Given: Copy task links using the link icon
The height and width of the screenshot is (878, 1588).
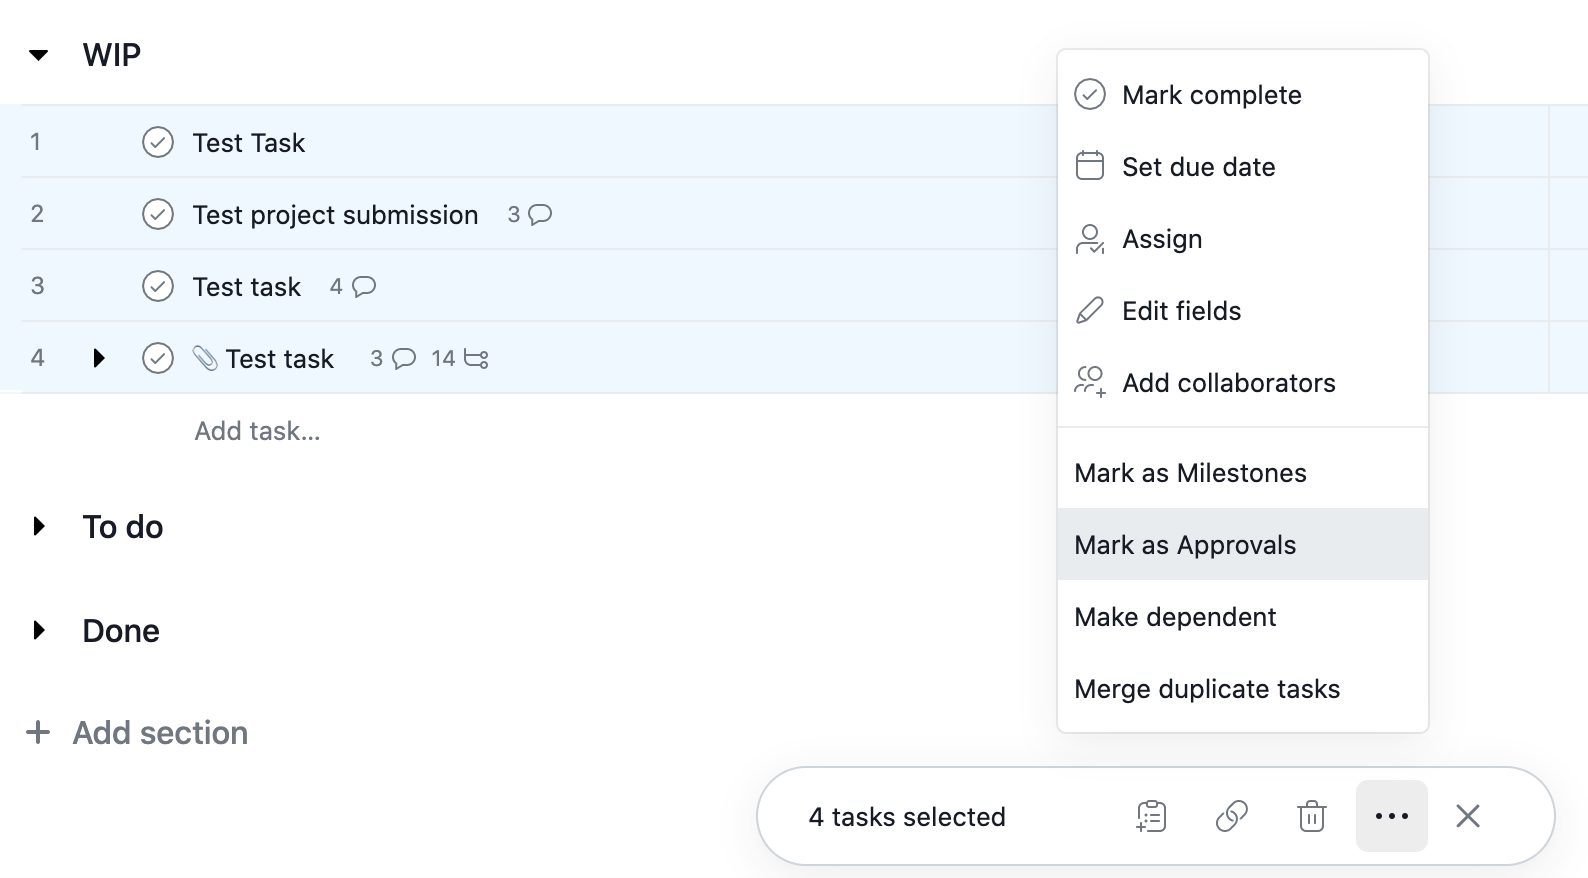Looking at the screenshot, I should point(1231,816).
